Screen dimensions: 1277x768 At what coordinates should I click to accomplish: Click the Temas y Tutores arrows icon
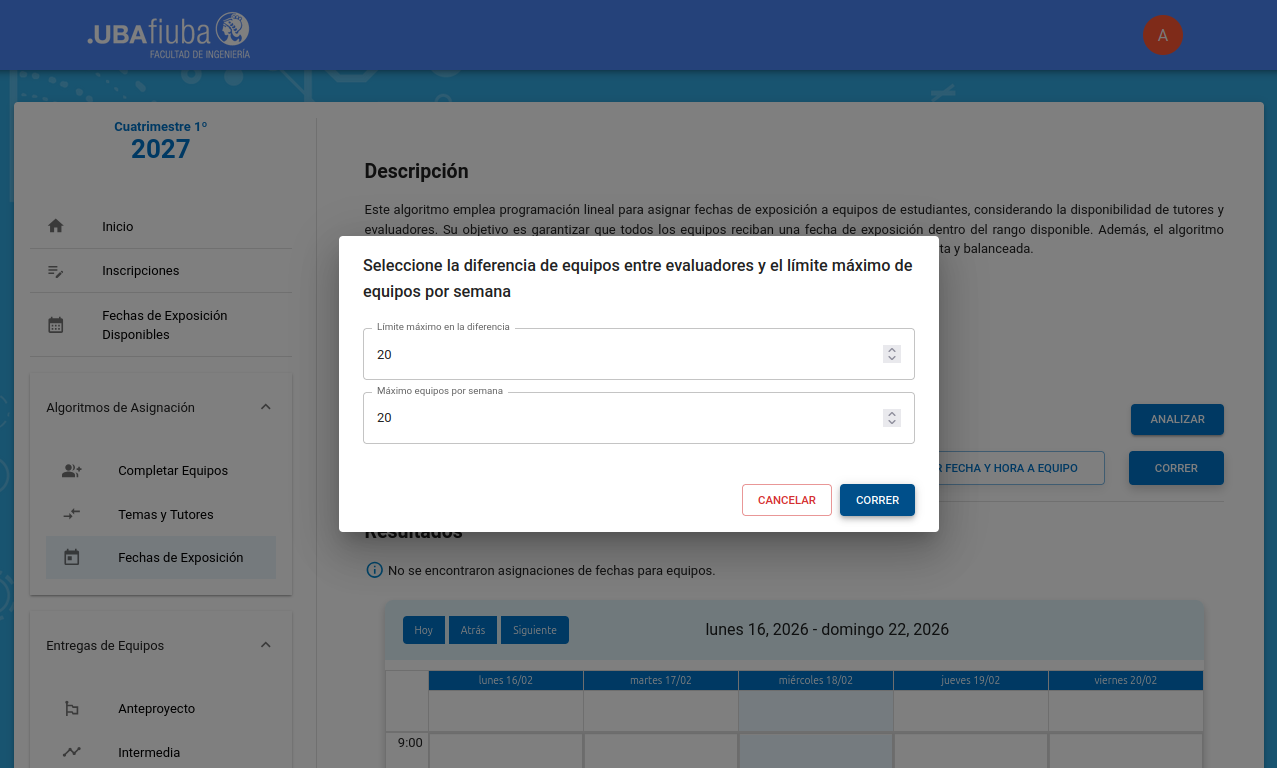[x=72, y=514]
